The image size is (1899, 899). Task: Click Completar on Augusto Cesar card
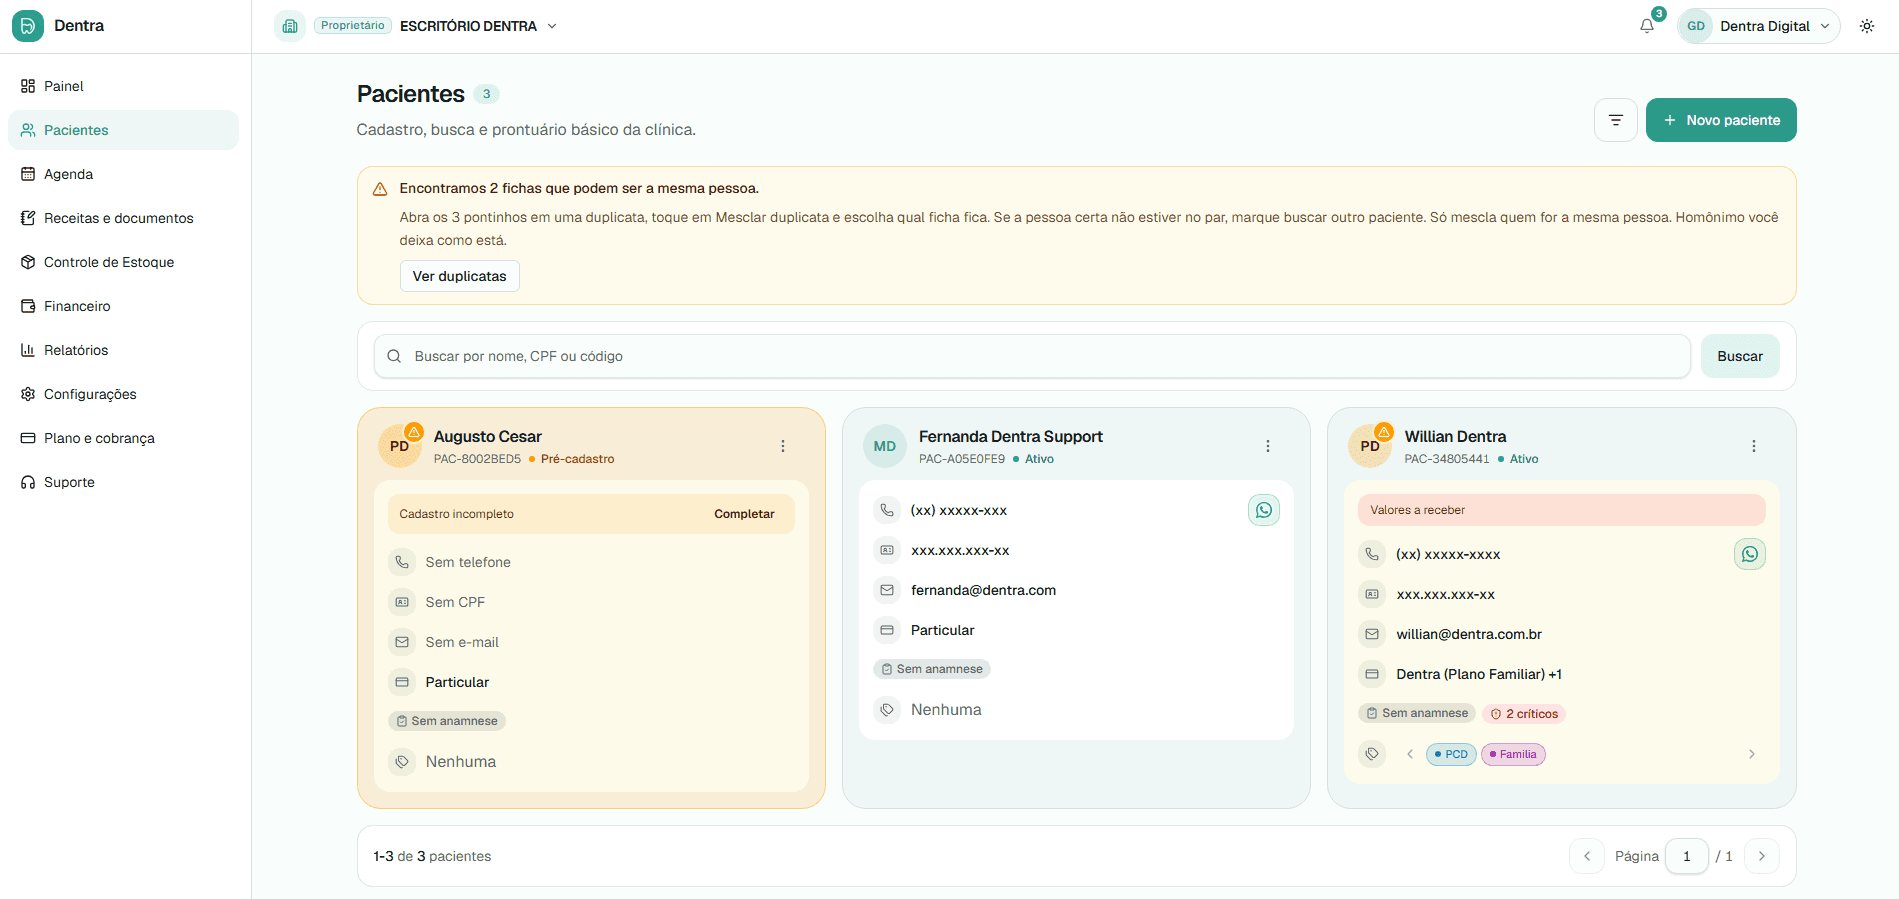click(744, 514)
